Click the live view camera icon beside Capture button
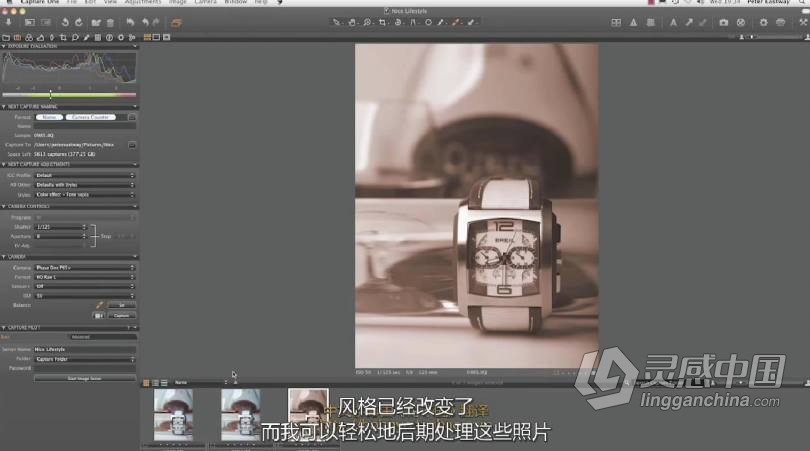 tap(99, 315)
